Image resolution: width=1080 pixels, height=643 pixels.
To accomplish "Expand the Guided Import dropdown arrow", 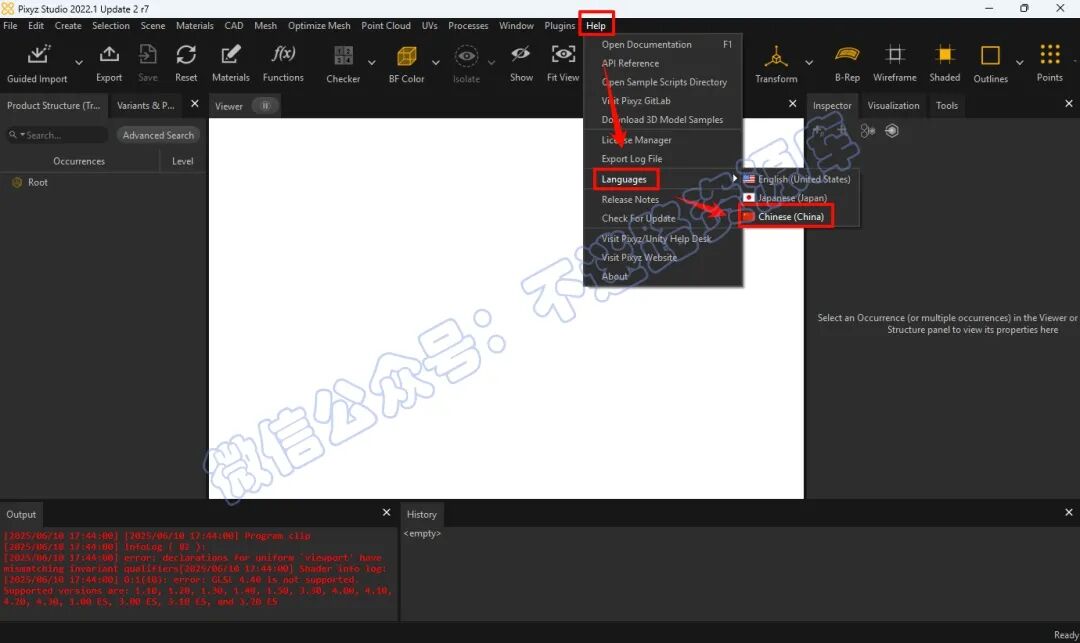I will point(79,63).
